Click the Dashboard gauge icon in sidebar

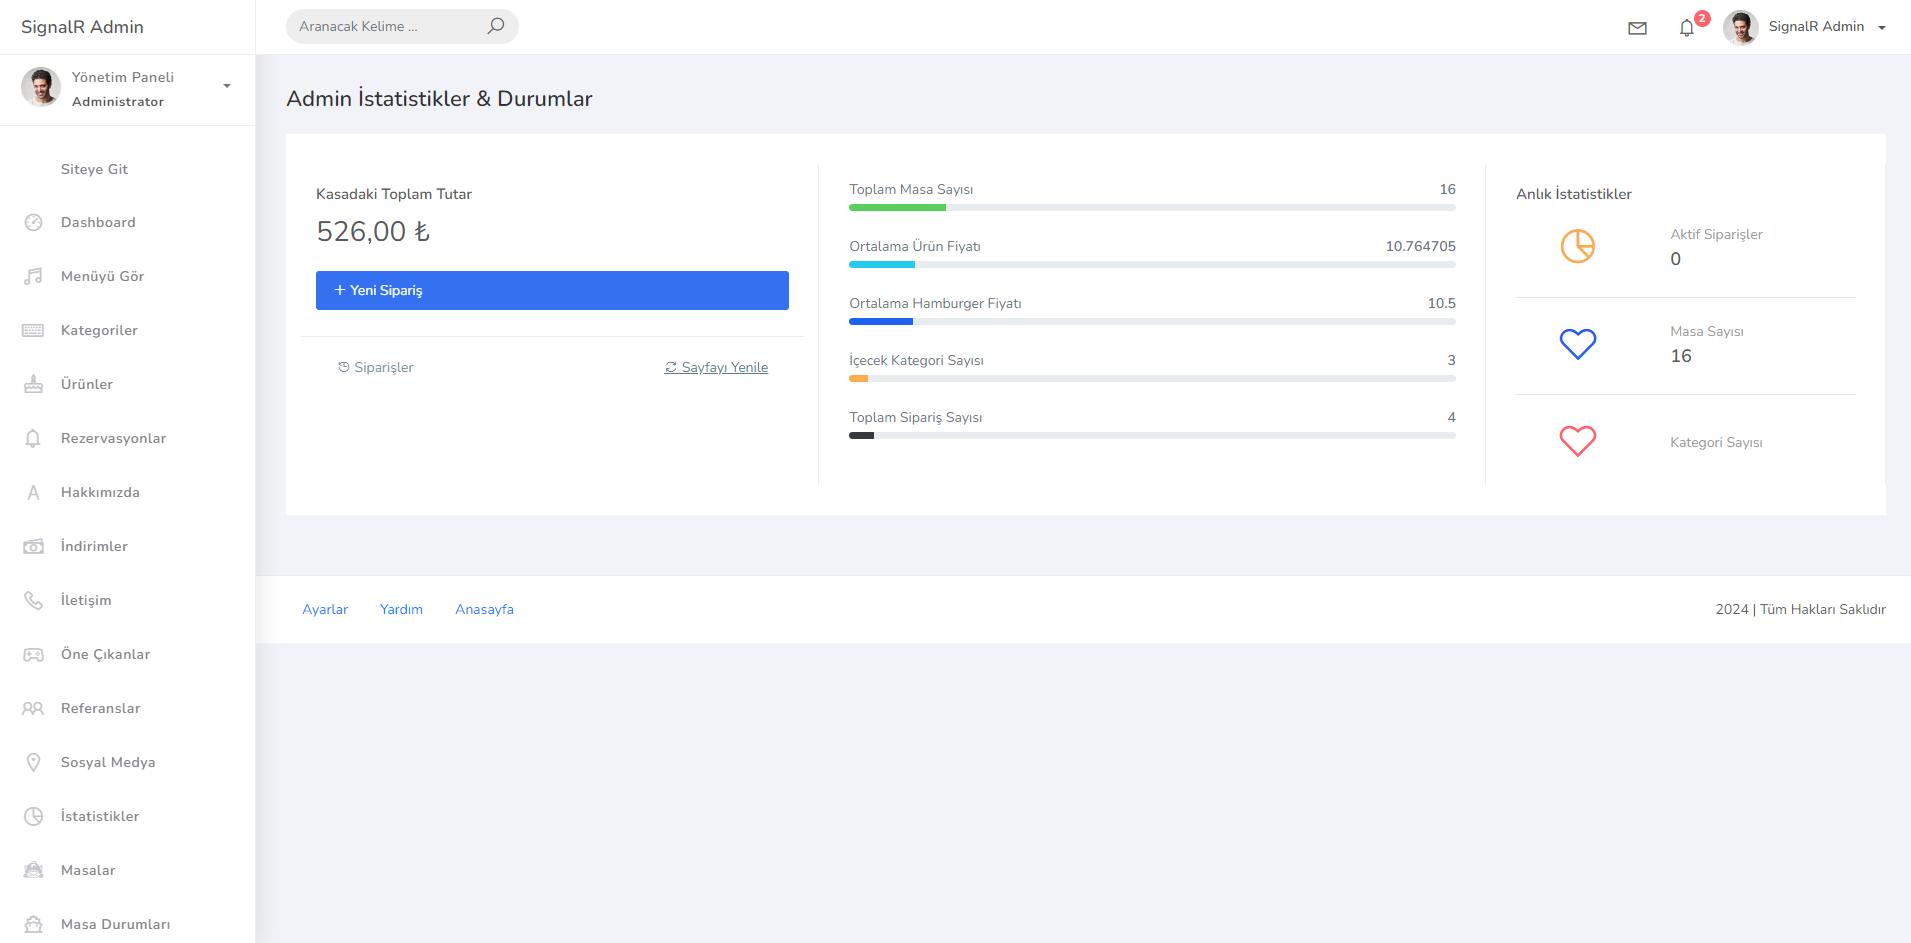click(x=33, y=222)
